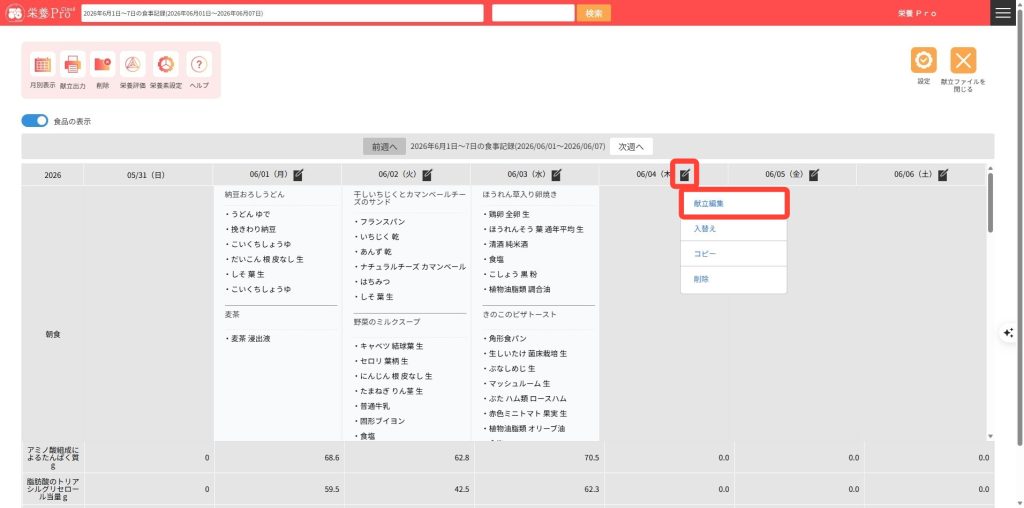This screenshot has height=508, width=1024.
Task: Click the scroll down arrow of the meal table
Action: coord(990,436)
